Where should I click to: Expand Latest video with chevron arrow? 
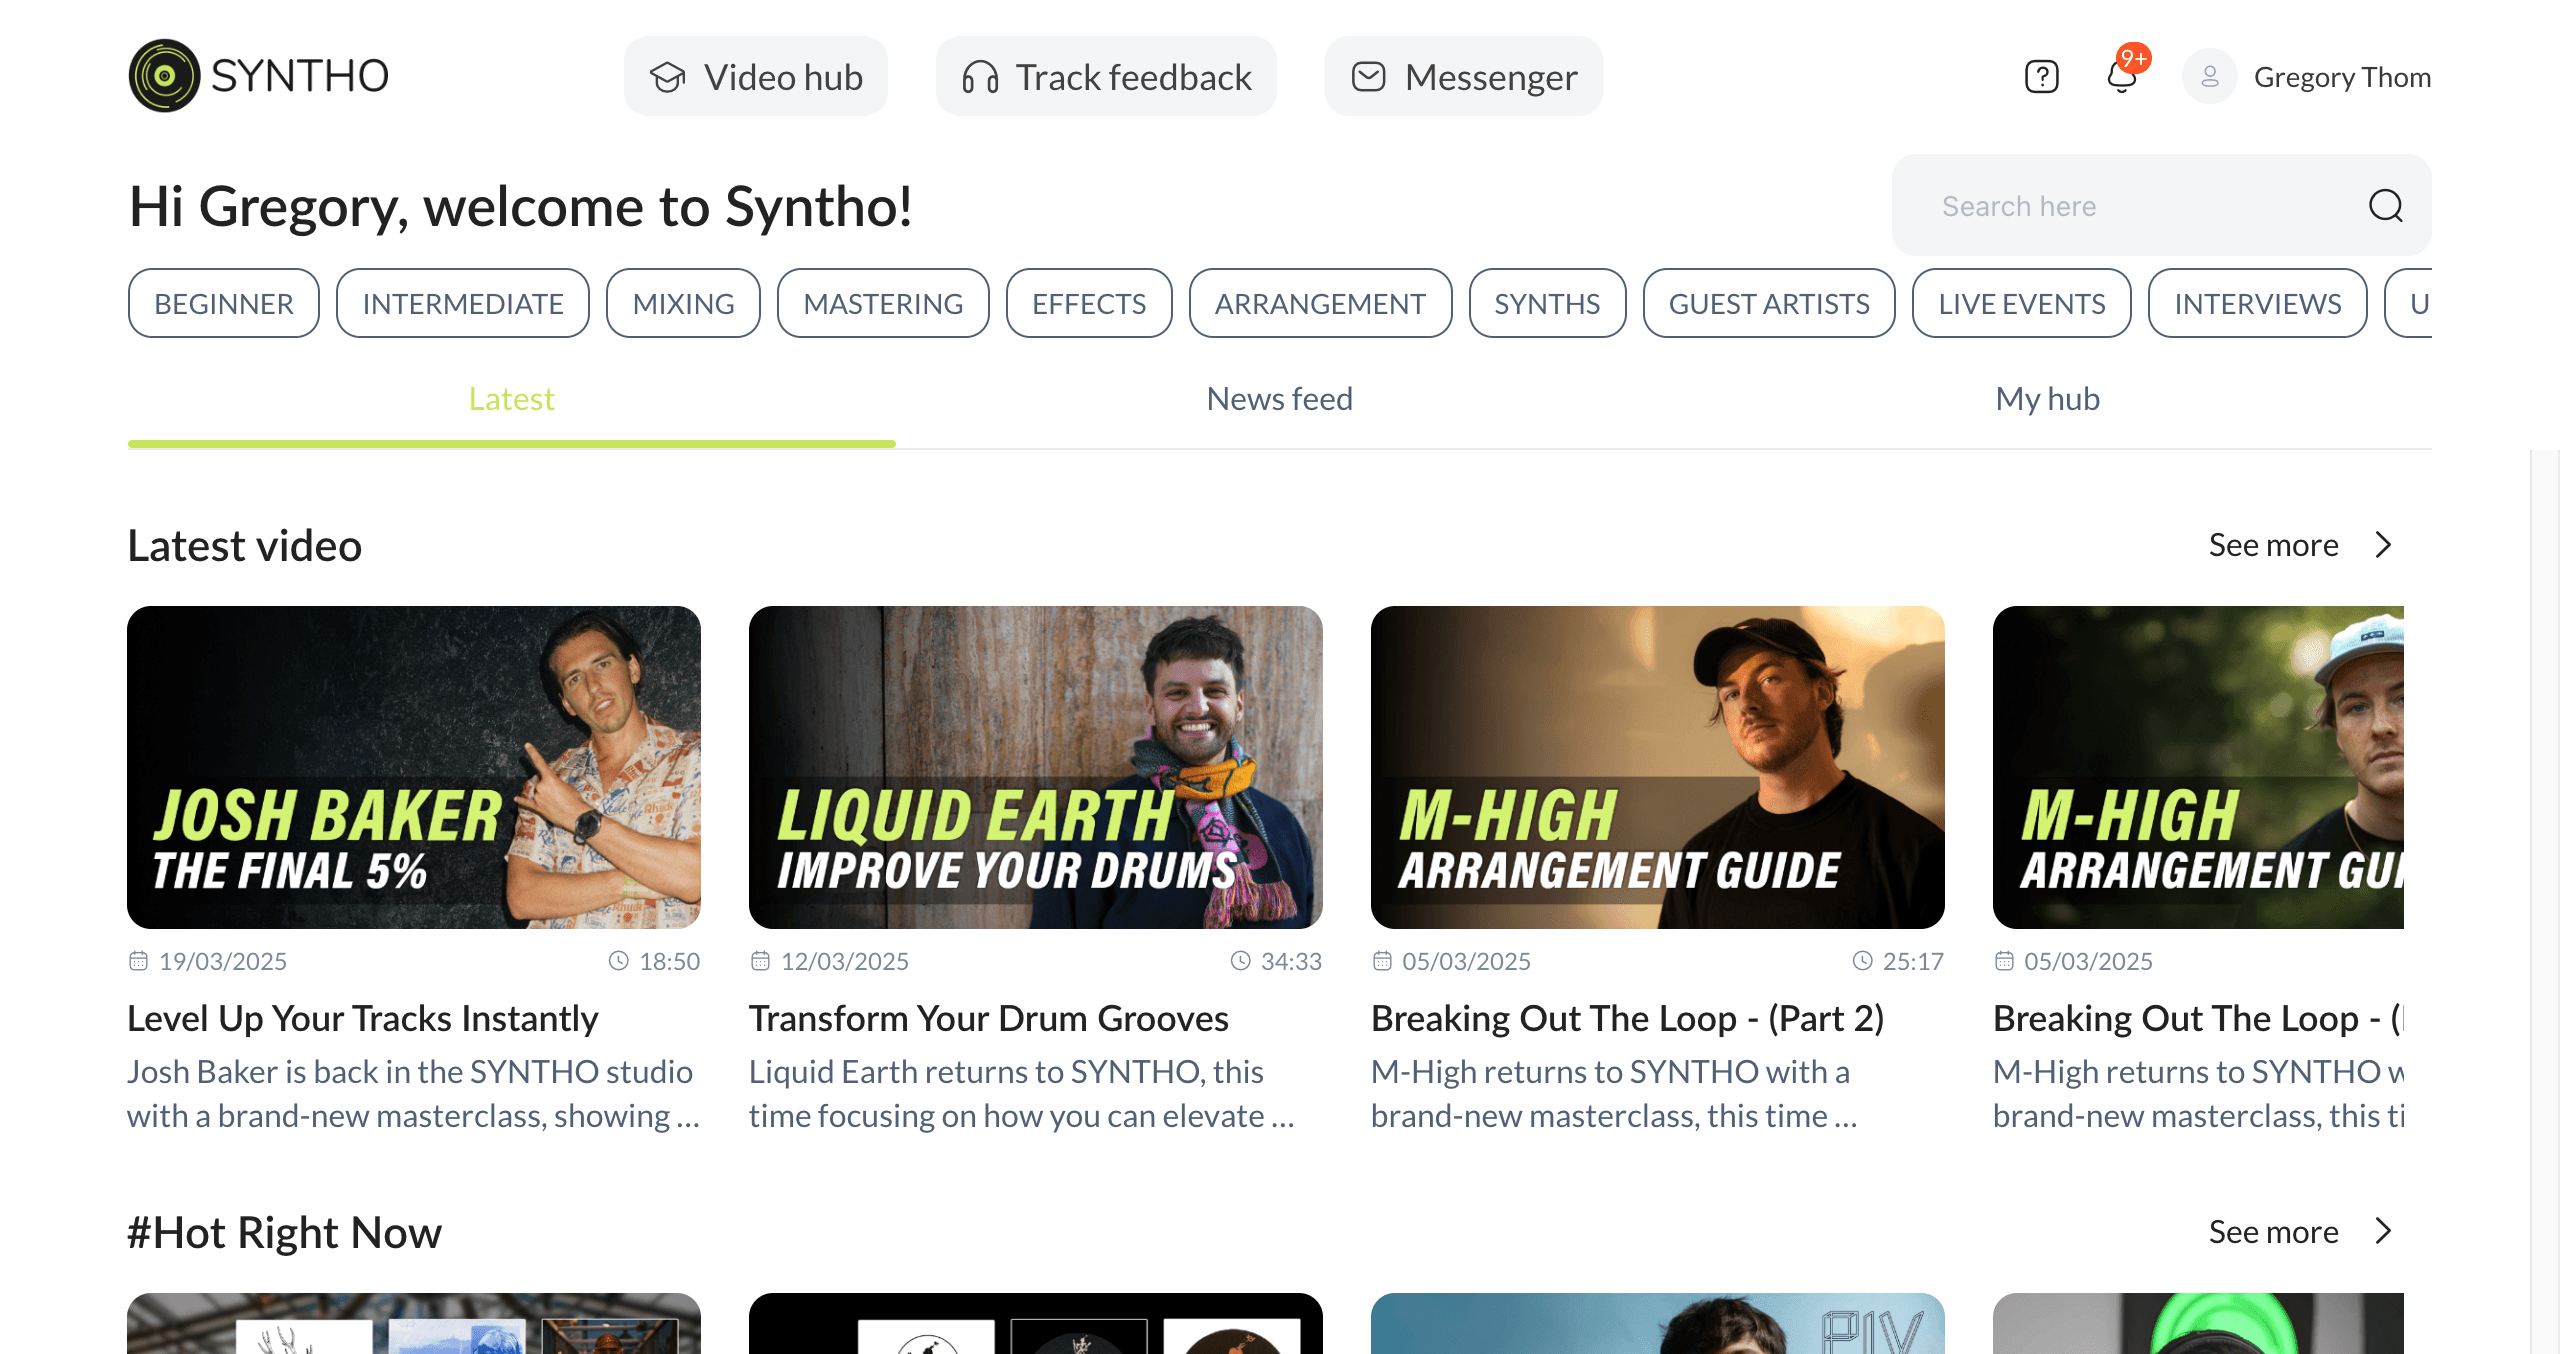click(x=2384, y=545)
